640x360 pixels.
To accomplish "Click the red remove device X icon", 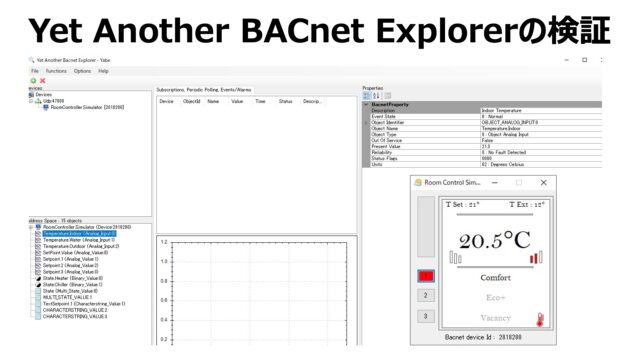I will point(42,81).
